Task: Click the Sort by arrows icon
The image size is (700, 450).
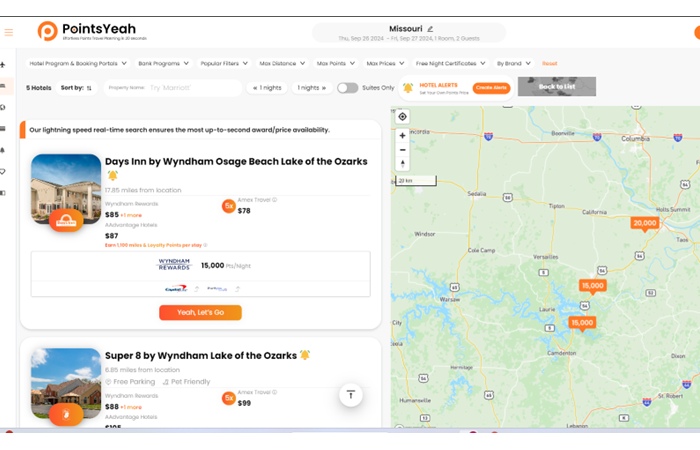Action: click(89, 88)
